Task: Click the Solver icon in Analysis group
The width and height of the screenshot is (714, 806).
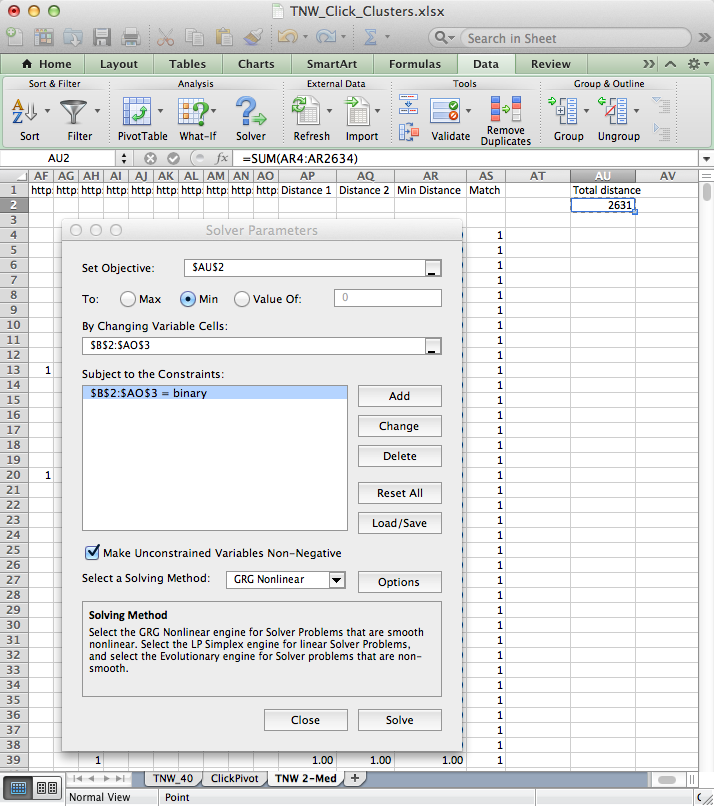Action: [x=250, y=111]
